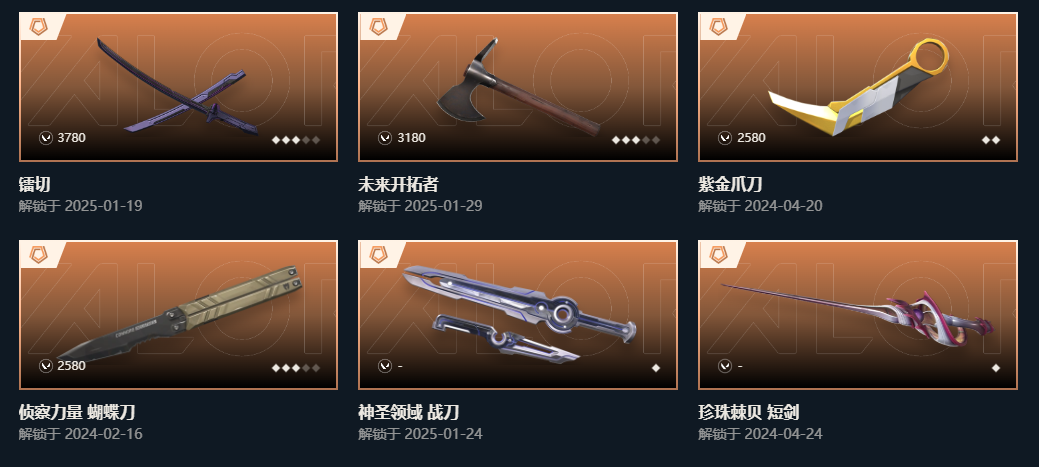This screenshot has width=1039, height=467.
Task: Click the badge icon on the 侦察力量 蝴蝶刀 card
Action: pyautogui.click(x=38, y=254)
